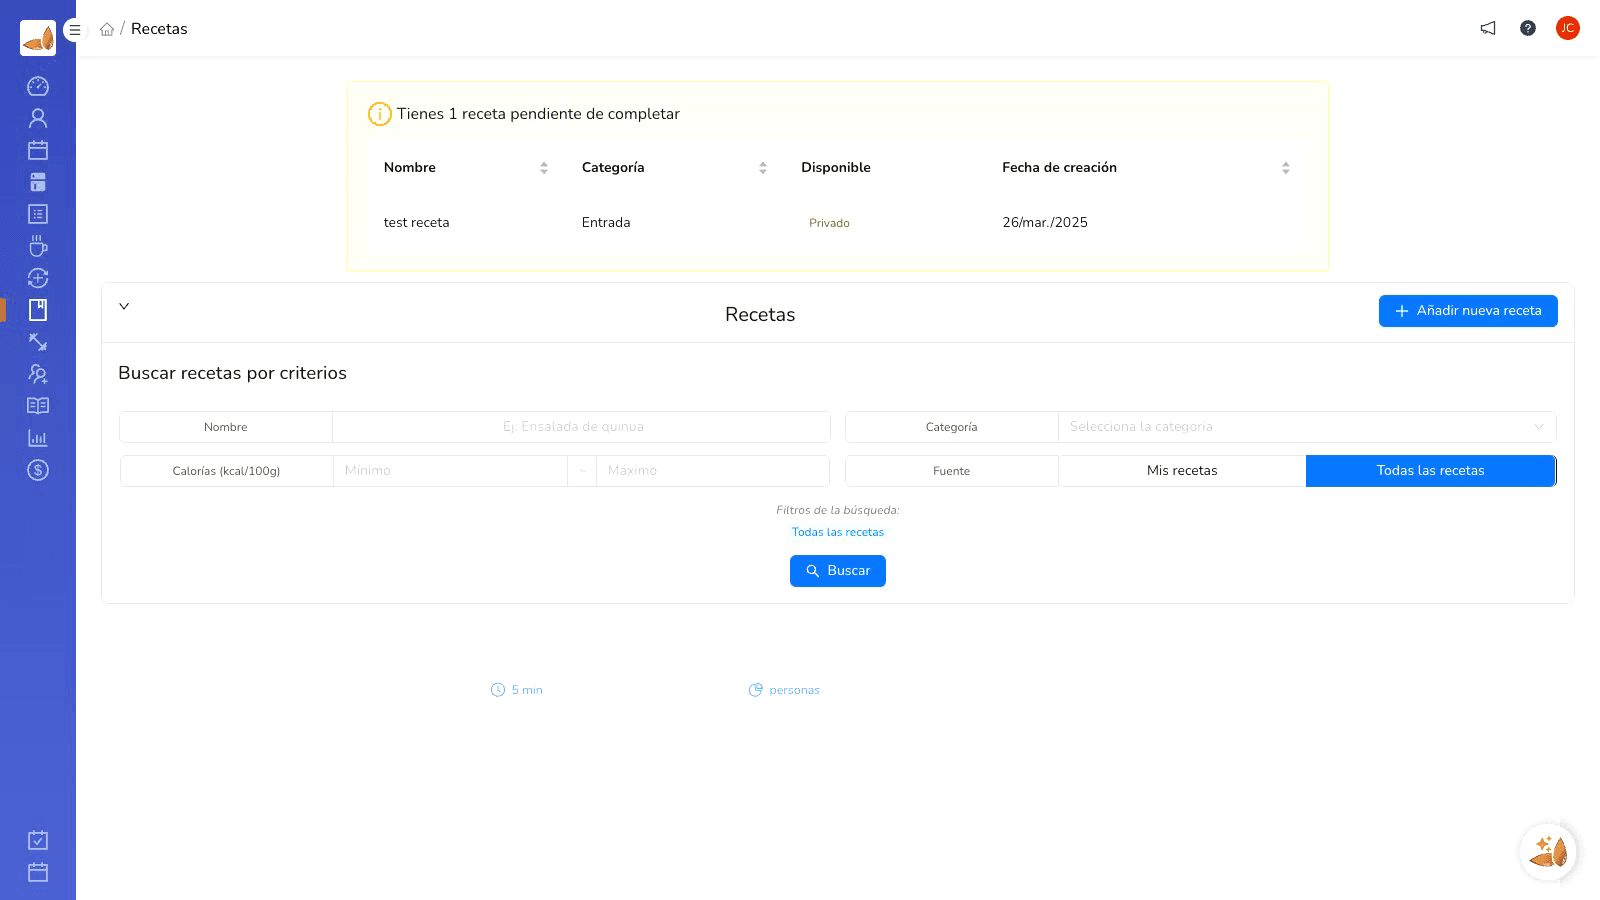Click the calendar-check icon at sidebar bottom

pos(38,840)
